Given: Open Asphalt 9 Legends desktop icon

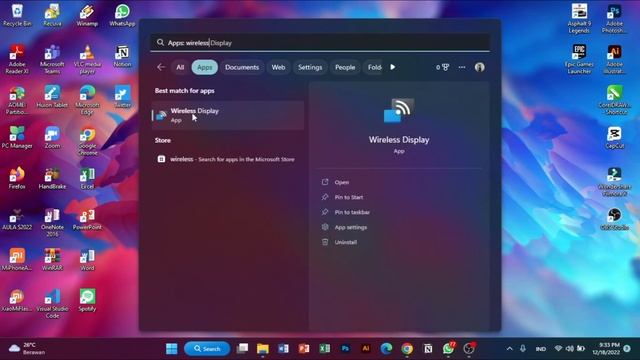Looking at the screenshot, I should (579, 18).
